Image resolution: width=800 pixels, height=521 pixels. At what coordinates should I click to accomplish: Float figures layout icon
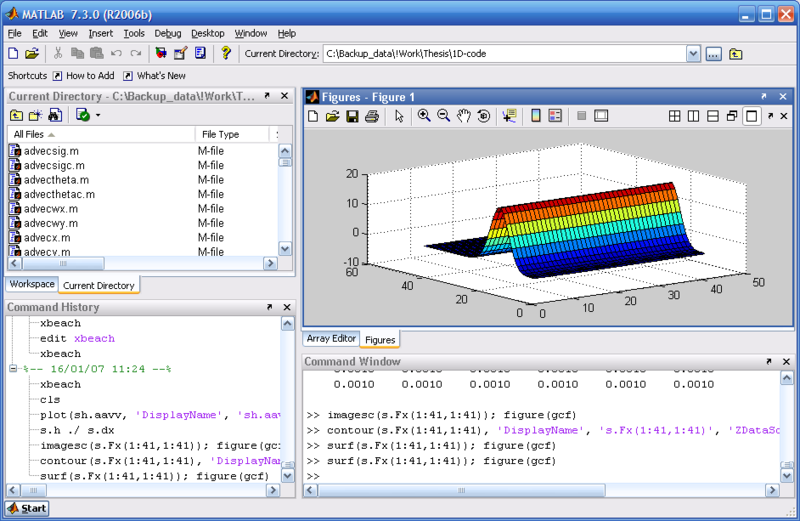click(732, 116)
